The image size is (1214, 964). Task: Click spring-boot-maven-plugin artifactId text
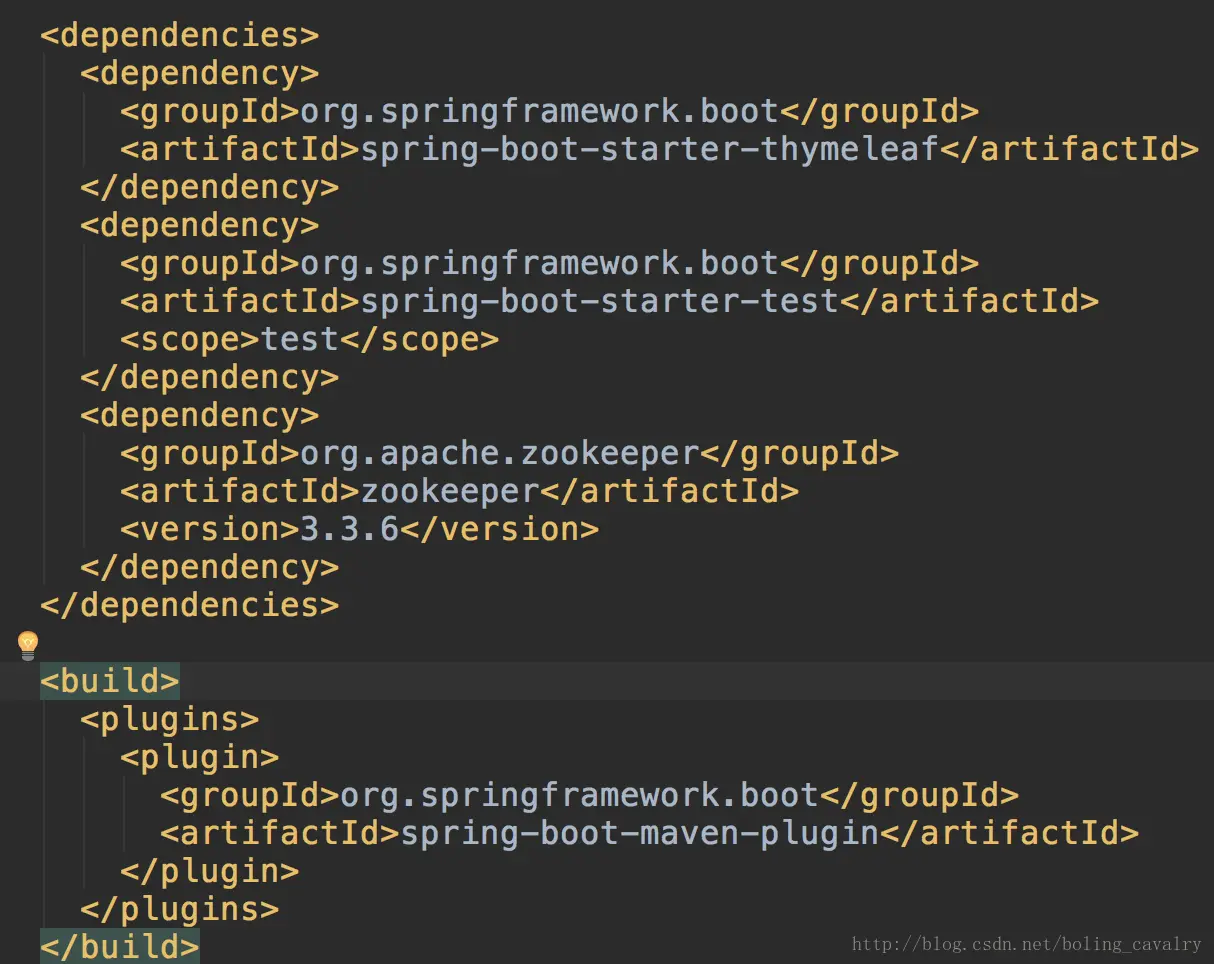tap(640, 833)
